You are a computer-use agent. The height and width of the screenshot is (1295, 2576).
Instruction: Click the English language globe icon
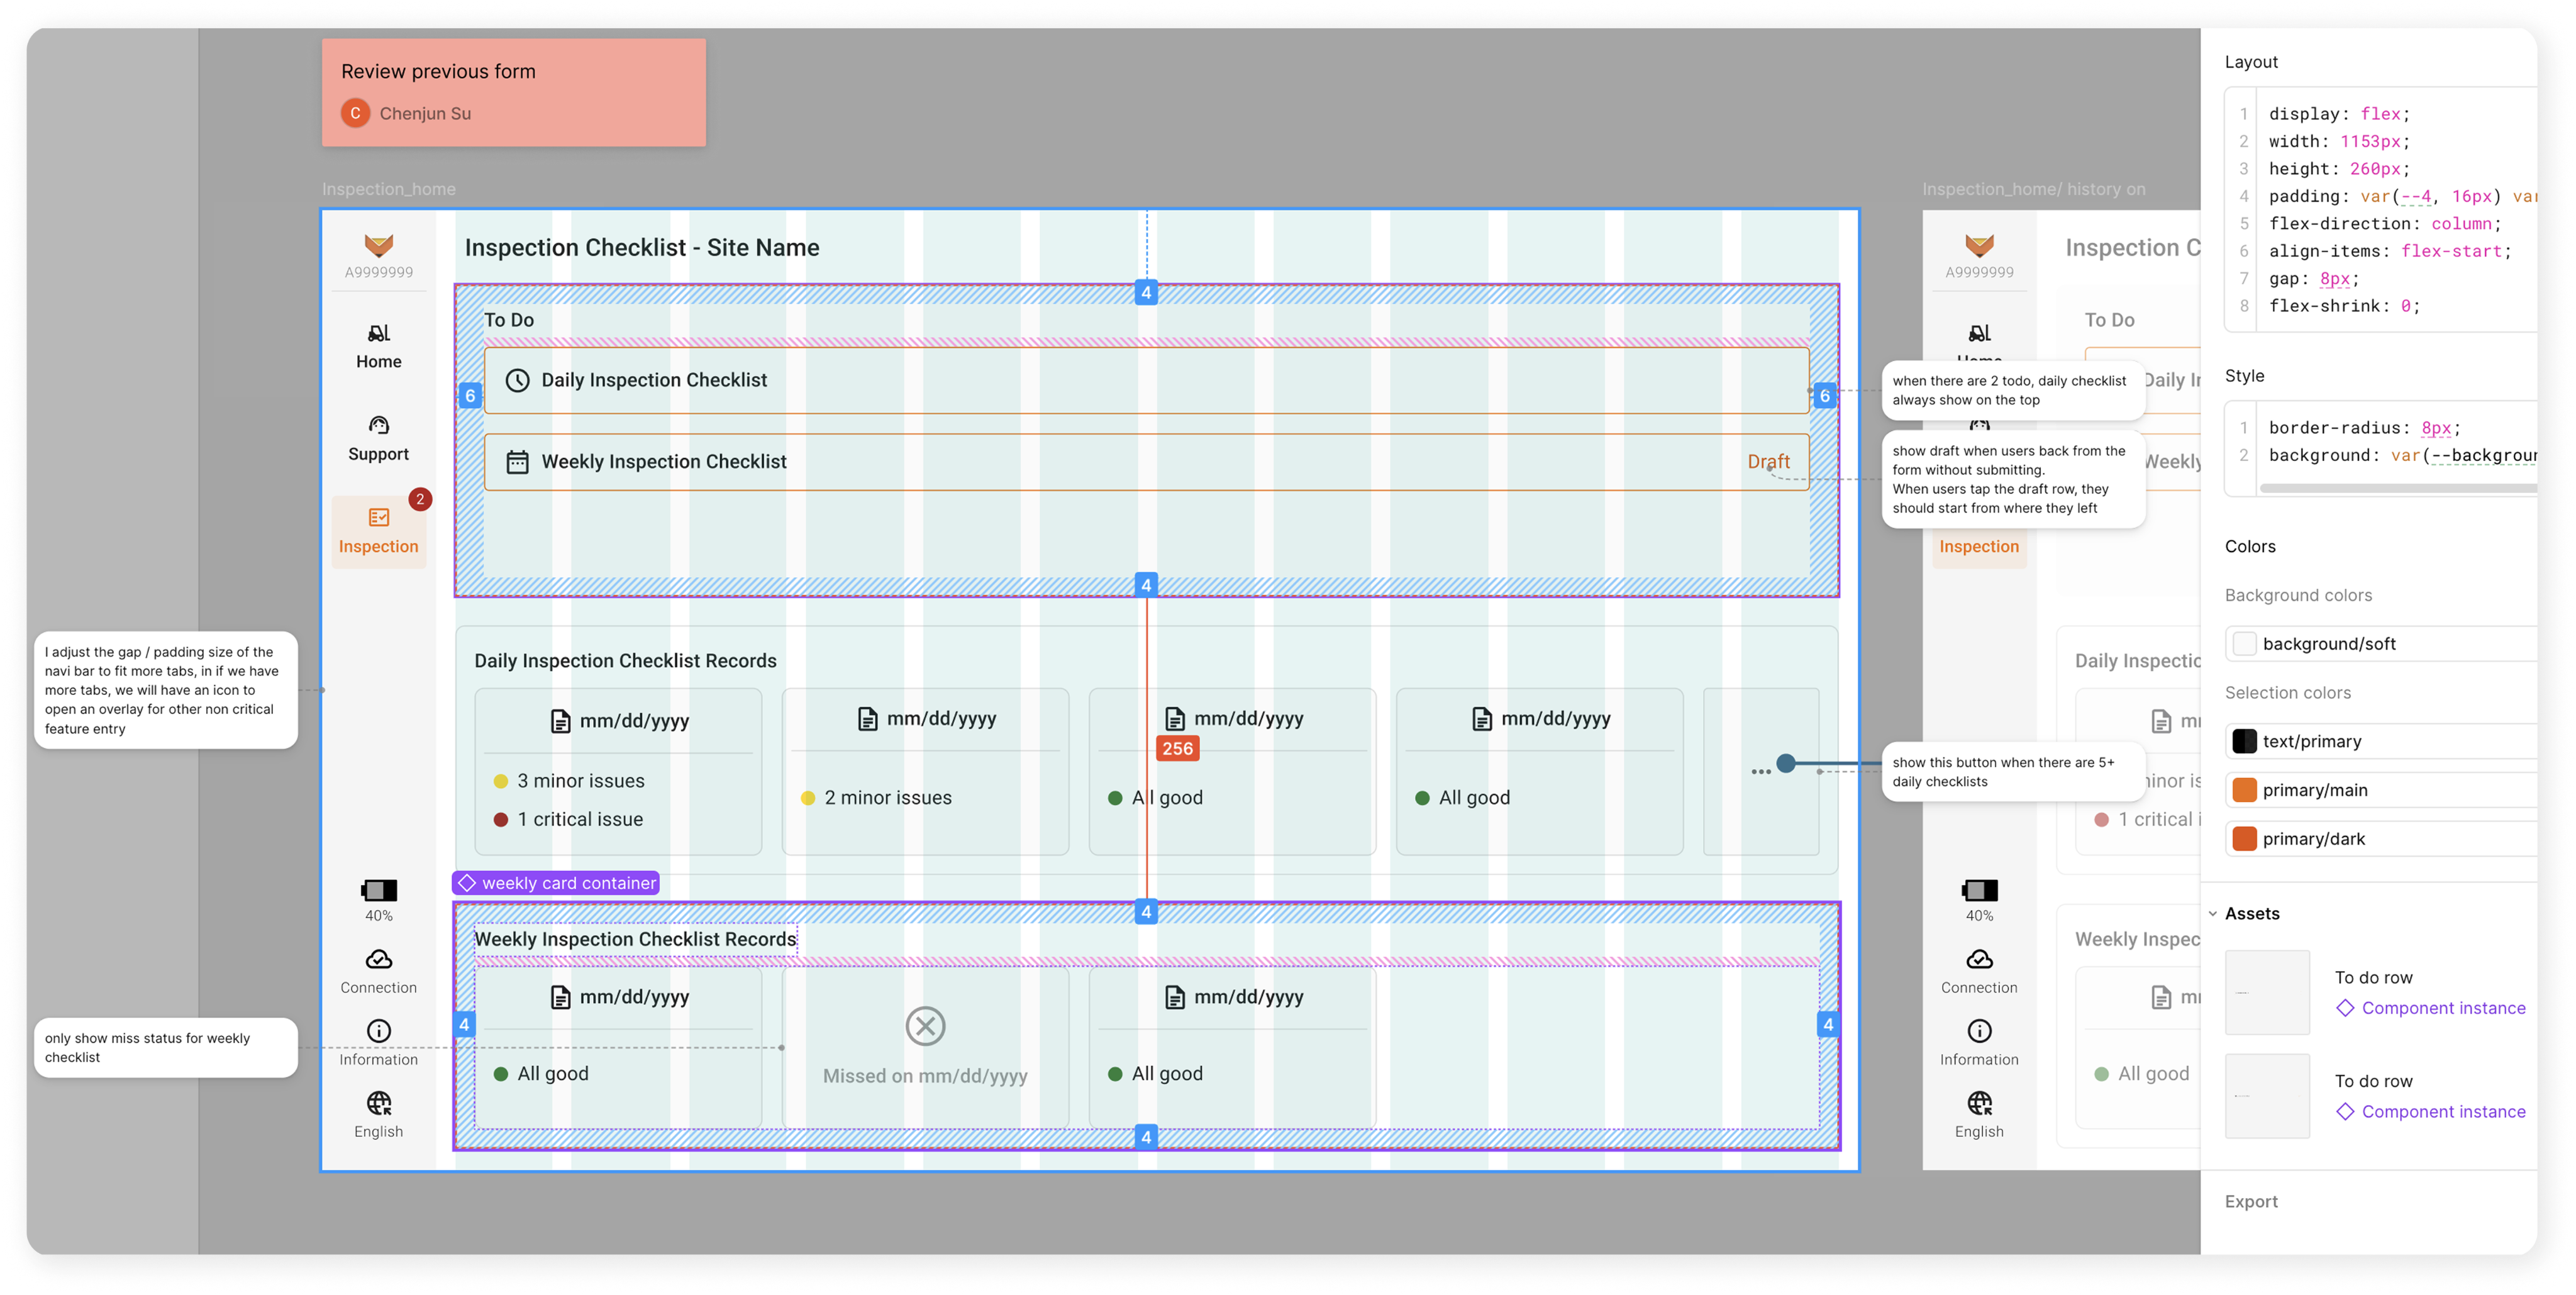click(x=378, y=1103)
